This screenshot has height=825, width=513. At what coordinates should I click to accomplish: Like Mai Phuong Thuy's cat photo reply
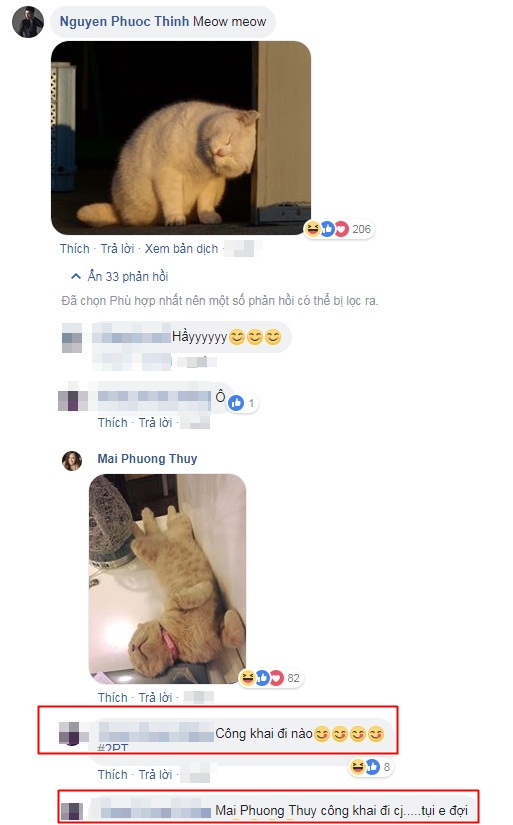(x=113, y=698)
